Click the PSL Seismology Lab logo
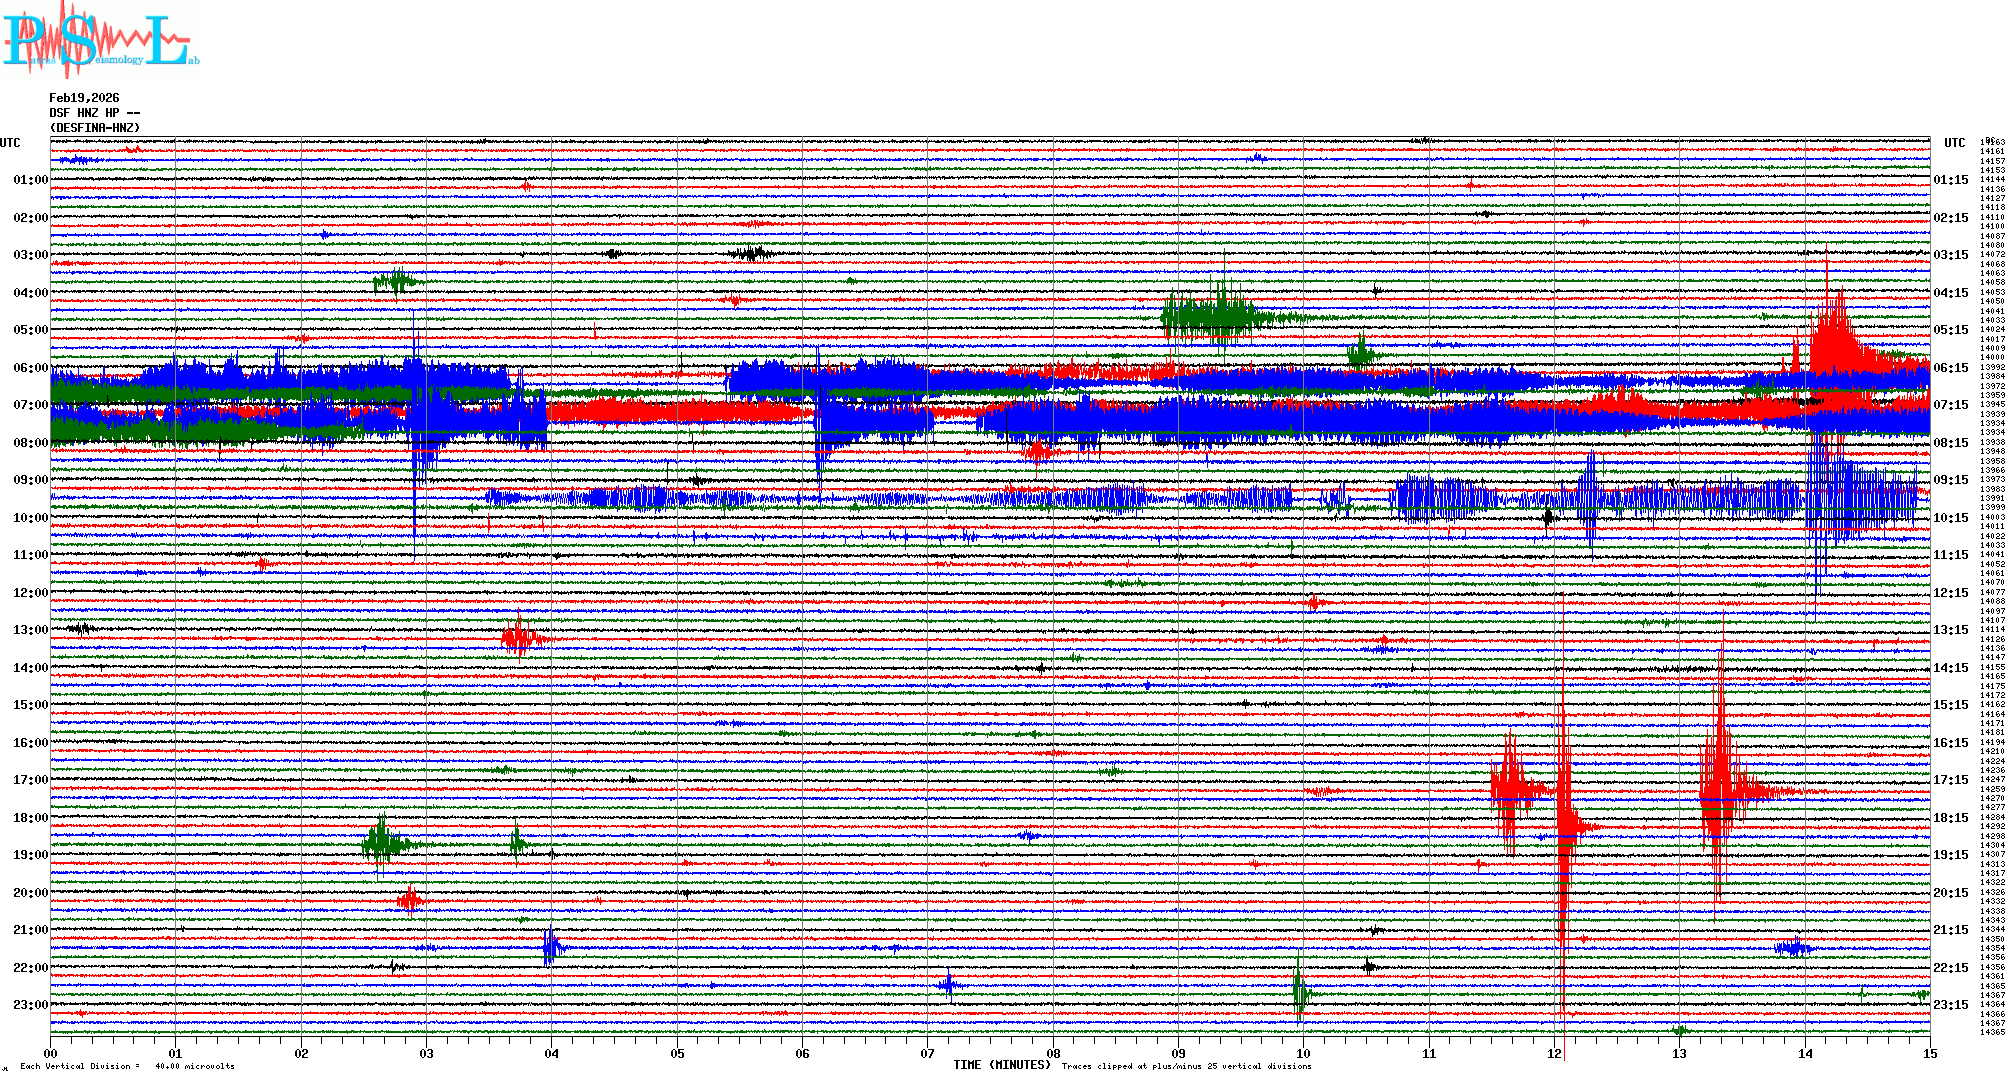The image size is (2010, 1080). [x=100, y=40]
